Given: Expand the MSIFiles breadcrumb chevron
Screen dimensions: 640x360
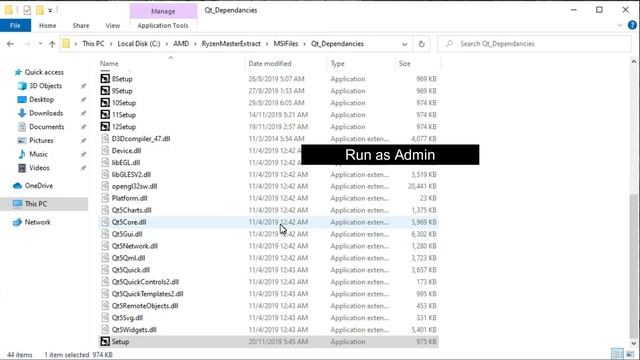Looking at the screenshot, I should click(x=304, y=44).
